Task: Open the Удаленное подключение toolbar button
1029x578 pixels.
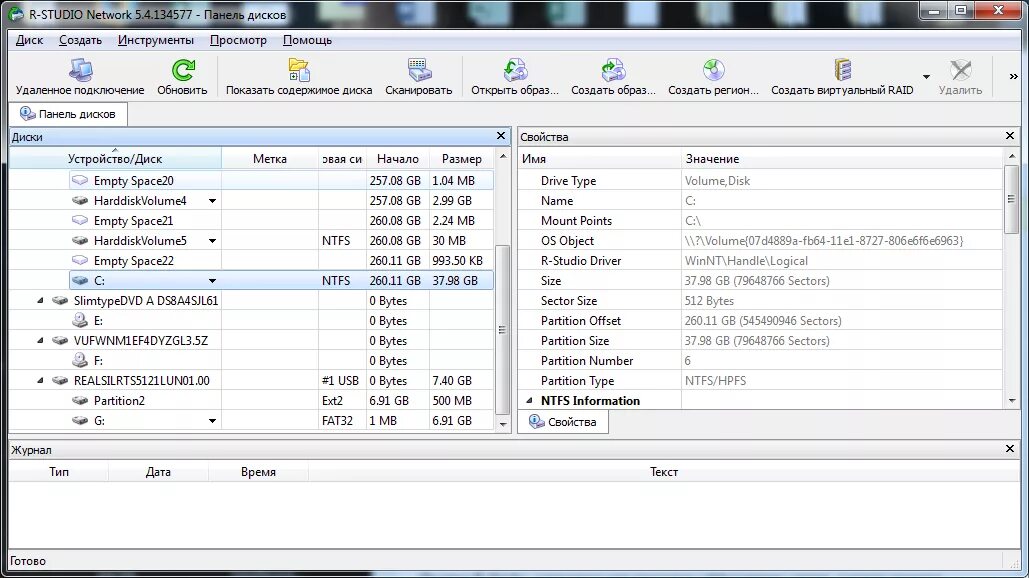Action: pos(80,76)
